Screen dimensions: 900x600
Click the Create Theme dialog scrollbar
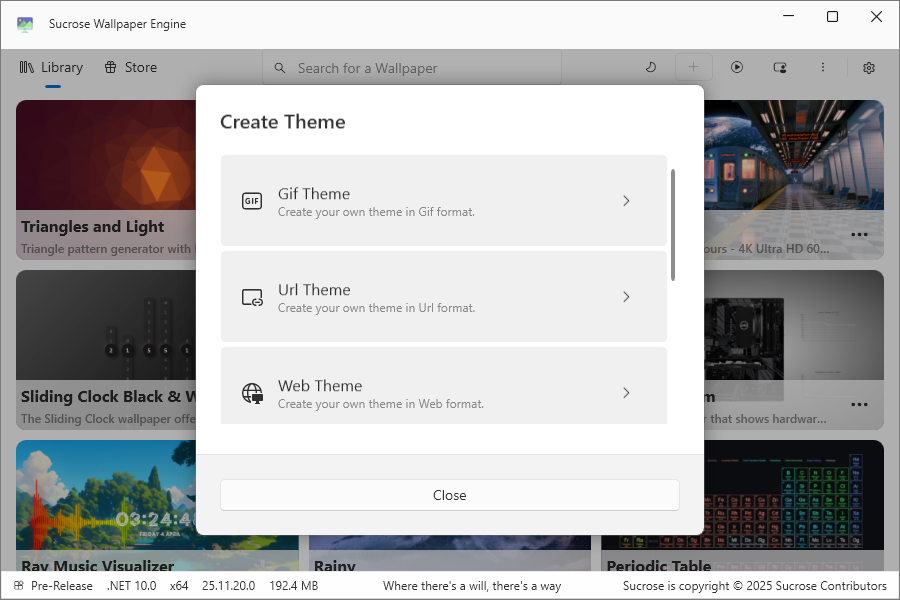click(673, 225)
